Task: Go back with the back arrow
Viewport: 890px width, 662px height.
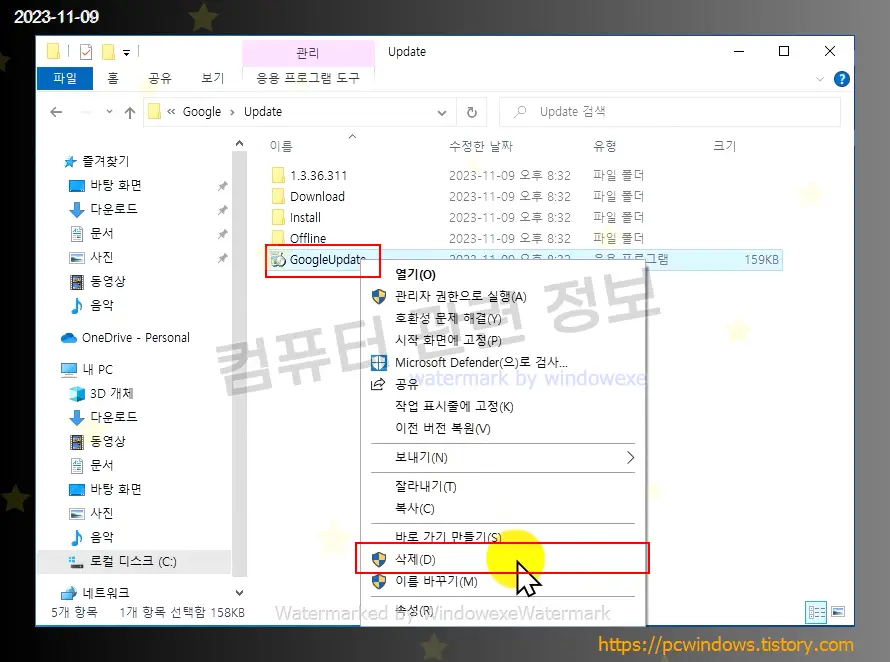Action: 56,112
